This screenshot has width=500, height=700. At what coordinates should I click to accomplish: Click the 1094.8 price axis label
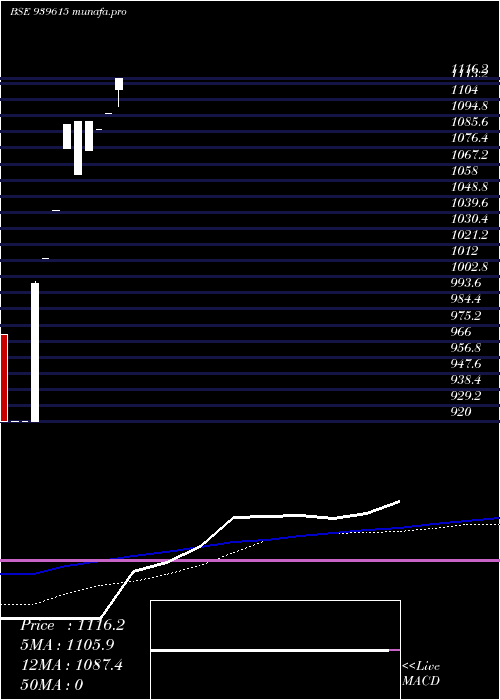click(x=469, y=106)
